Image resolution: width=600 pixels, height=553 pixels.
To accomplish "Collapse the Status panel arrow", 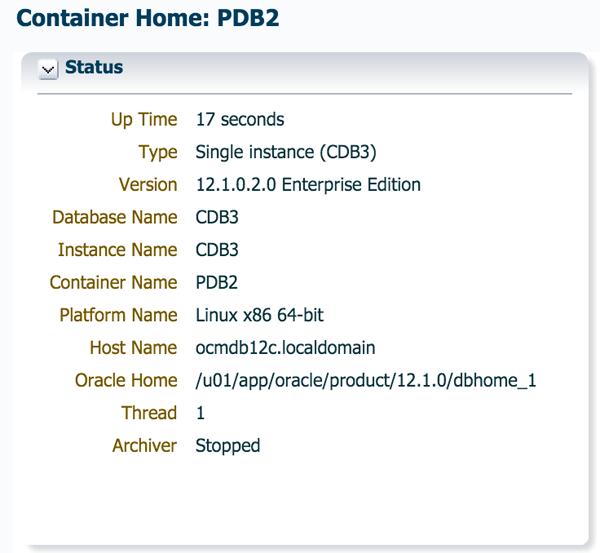I will click(48, 69).
